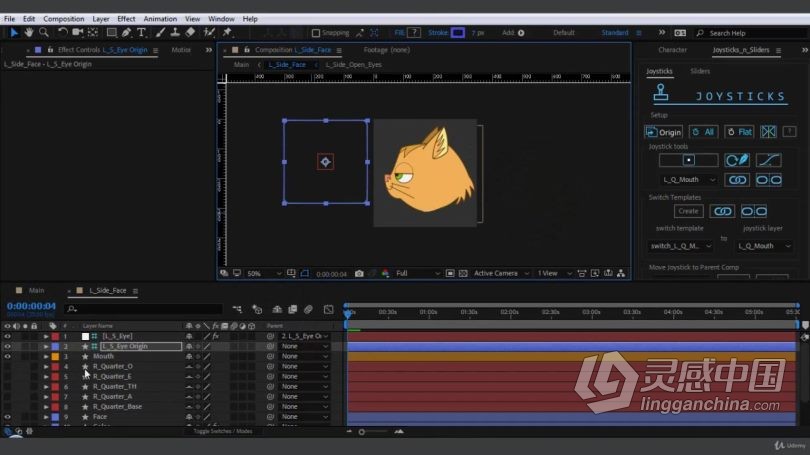810x455 pixels.
Task: Select the Hand tool in toolbar
Action: tap(28, 33)
